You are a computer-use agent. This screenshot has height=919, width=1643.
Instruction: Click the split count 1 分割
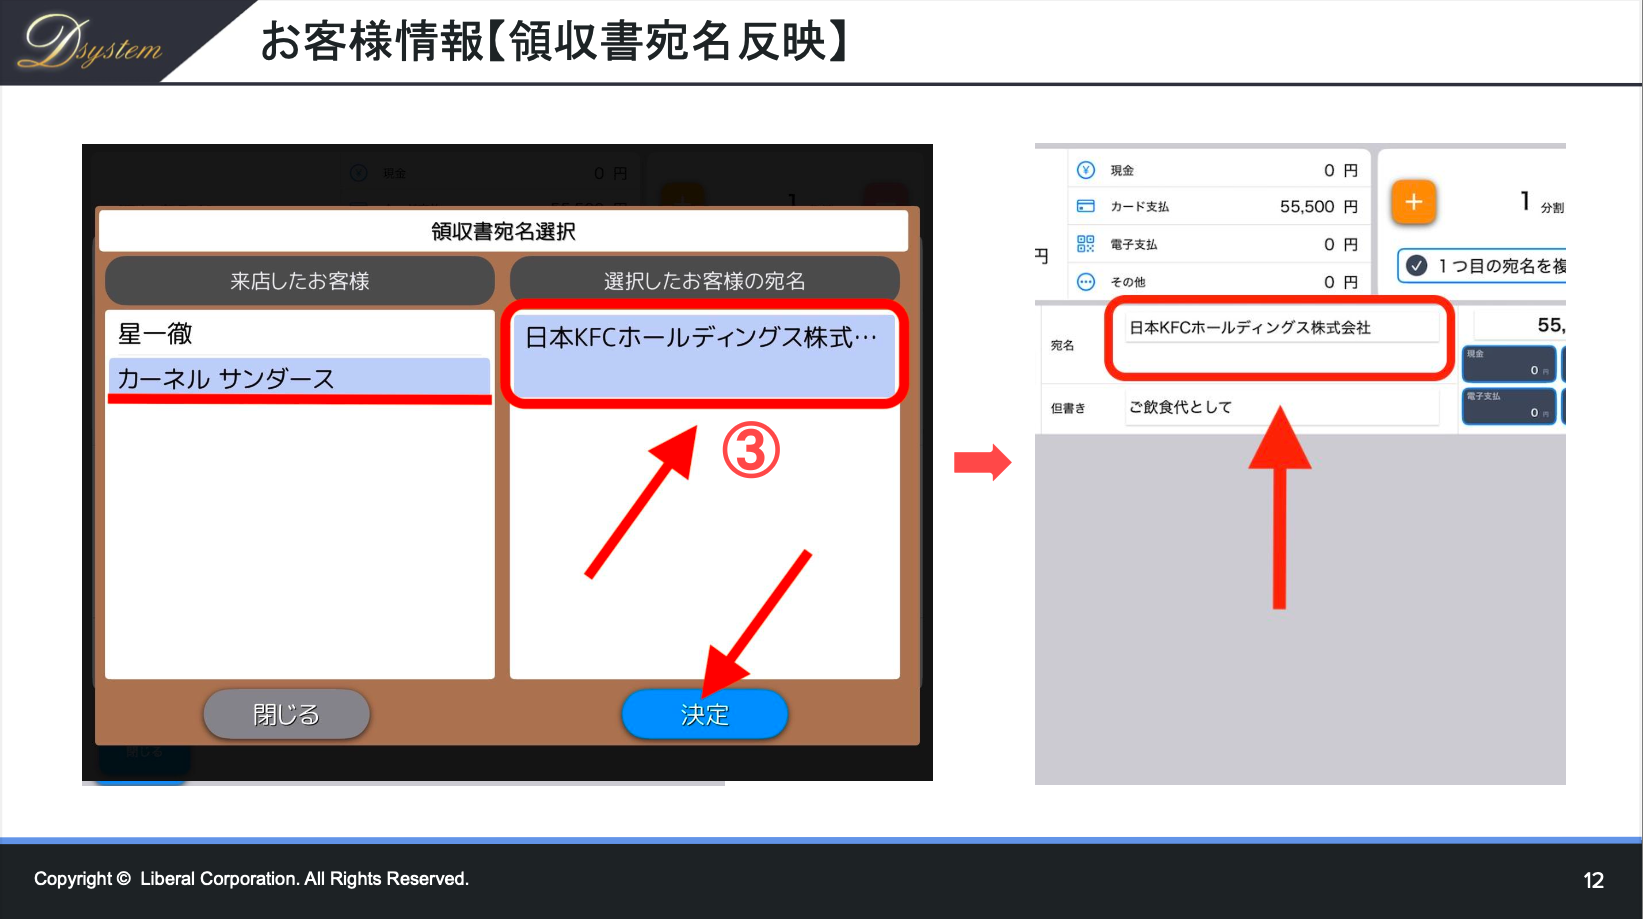point(1541,202)
